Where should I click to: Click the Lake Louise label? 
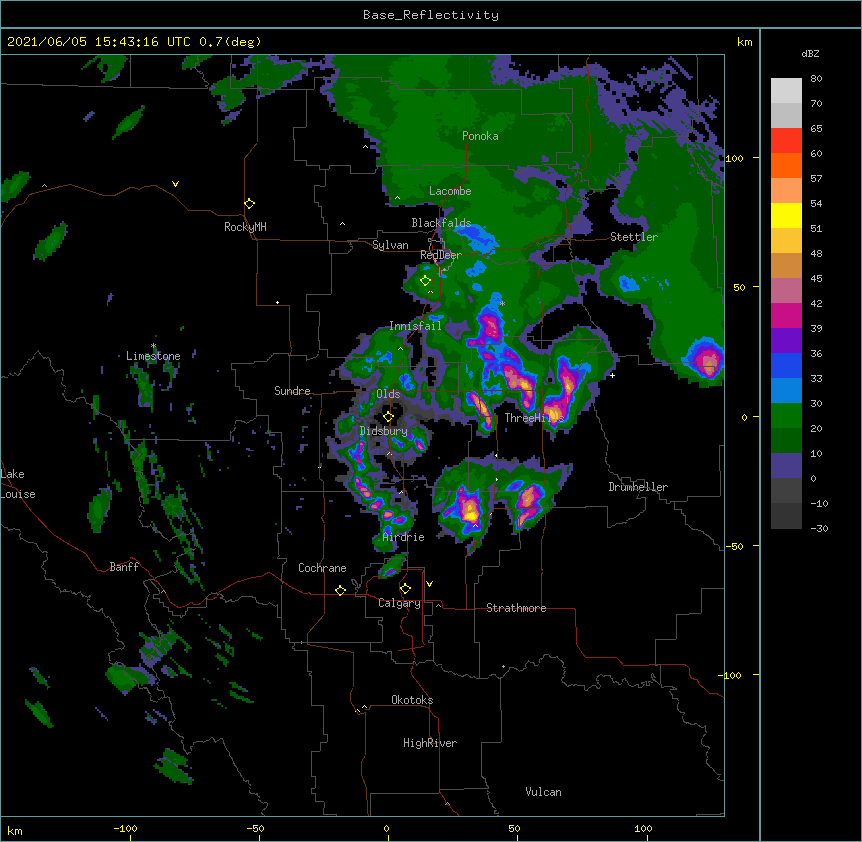(x=18, y=484)
